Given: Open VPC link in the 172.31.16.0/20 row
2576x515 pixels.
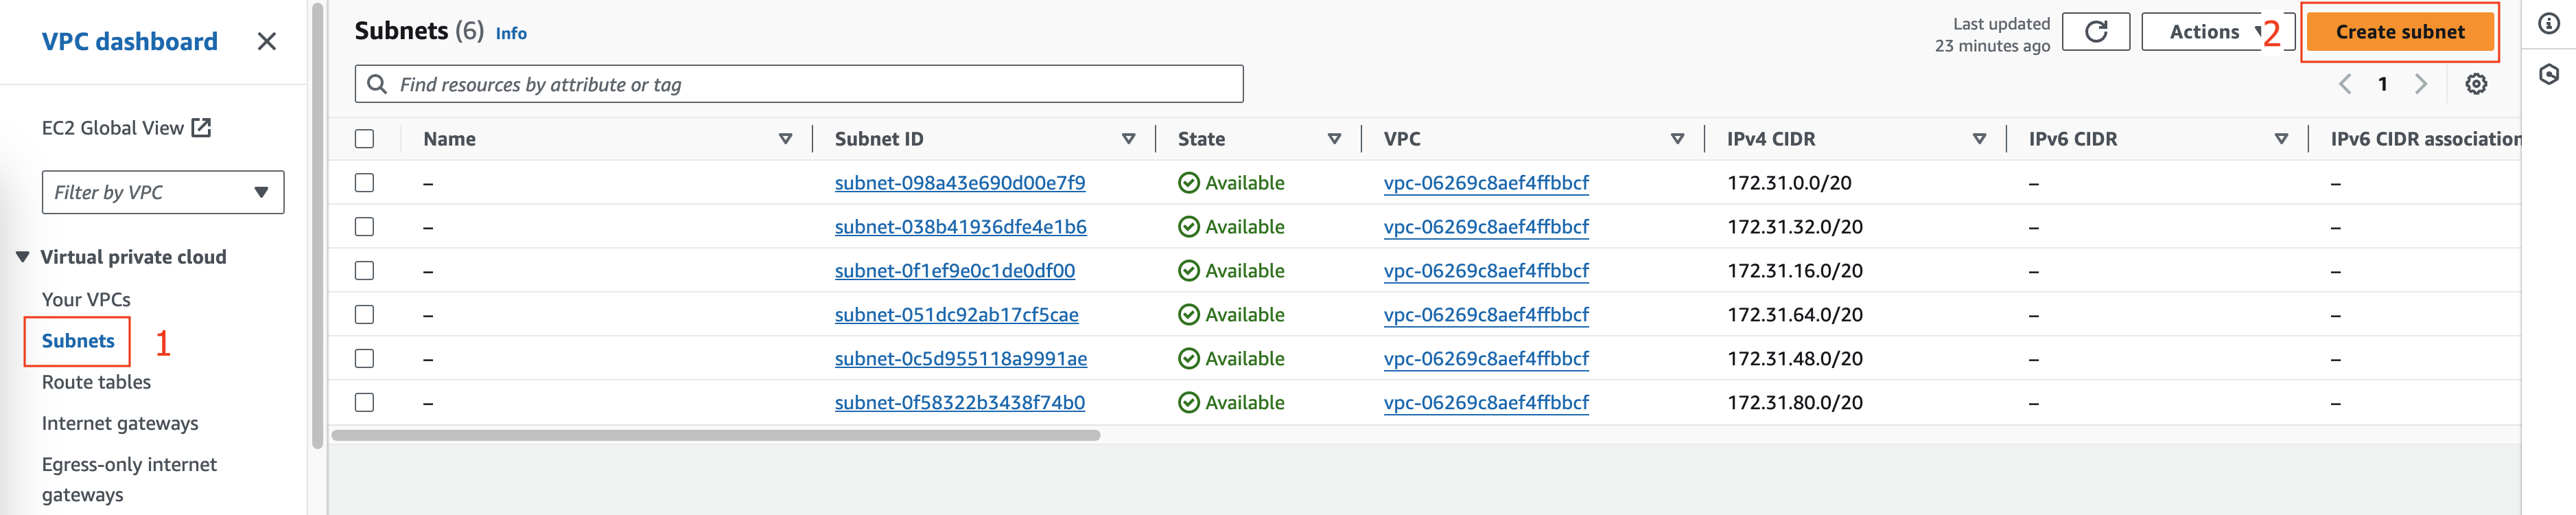Looking at the screenshot, I should tap(1486, 271).
